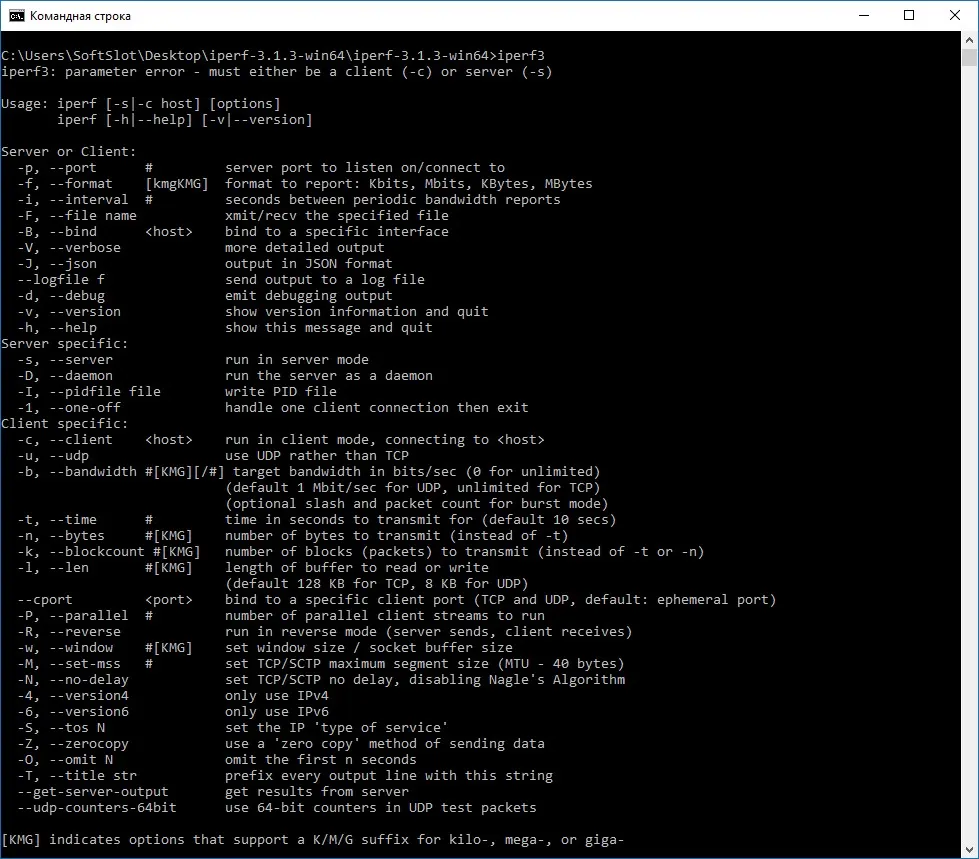Click the "Server specific:" heading

tap(64, 343)
